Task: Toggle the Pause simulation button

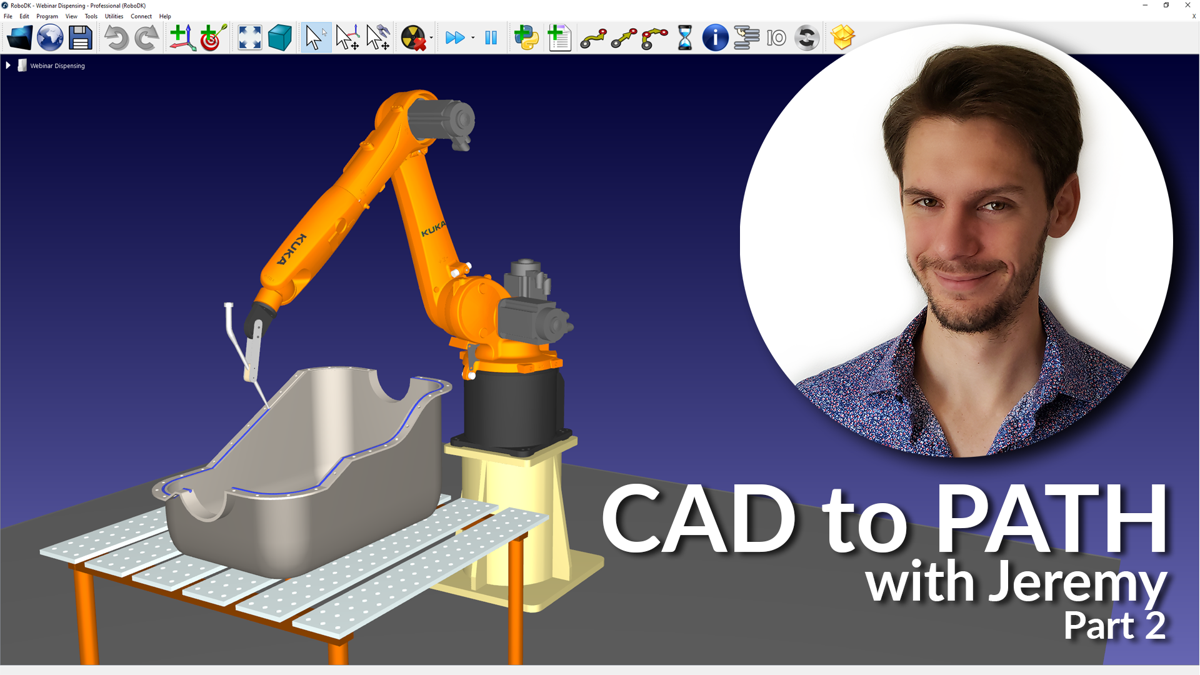Action: (x=491, y=38)
